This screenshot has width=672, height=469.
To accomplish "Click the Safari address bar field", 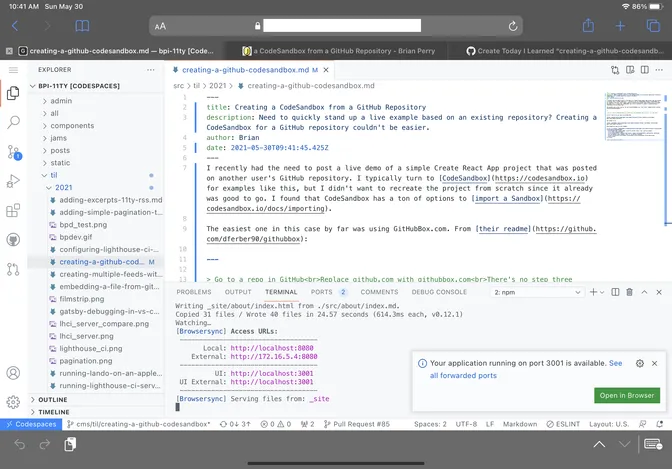I will 336,26.
